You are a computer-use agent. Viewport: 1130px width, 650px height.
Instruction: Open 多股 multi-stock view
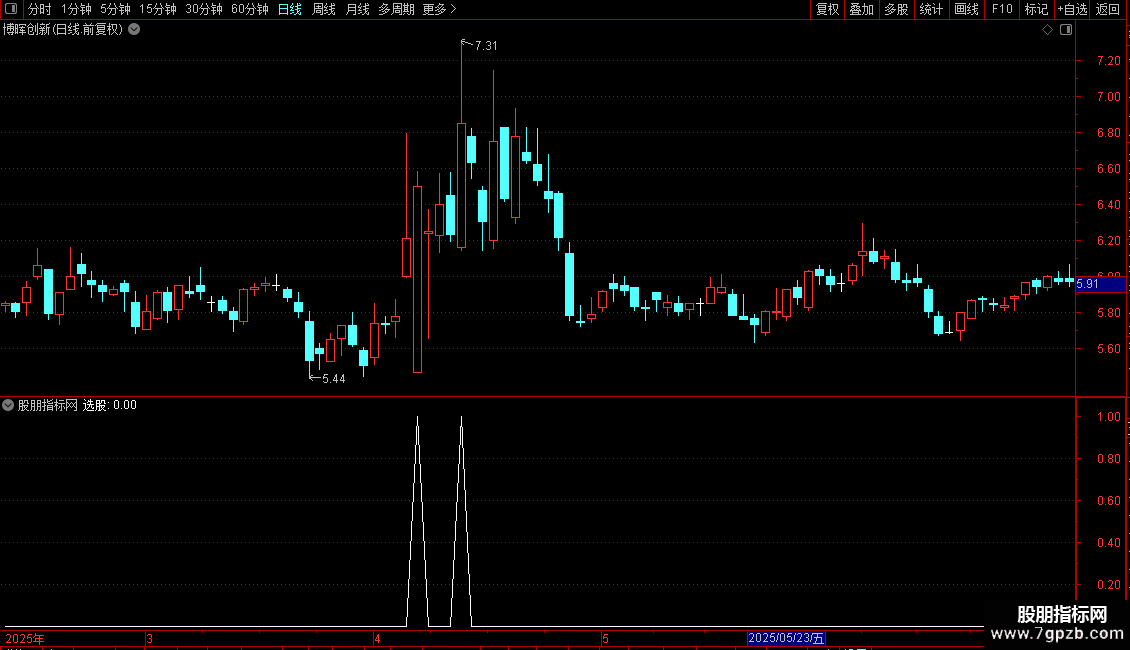click(x=896, y=9)
